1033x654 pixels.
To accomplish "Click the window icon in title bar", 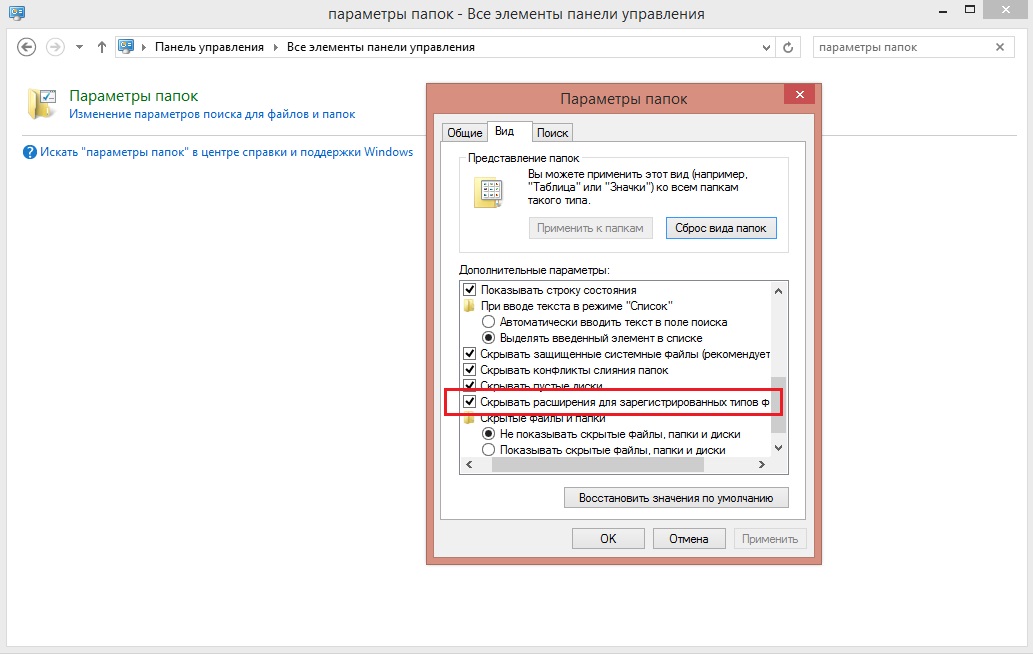I will (x=16, y=13).
